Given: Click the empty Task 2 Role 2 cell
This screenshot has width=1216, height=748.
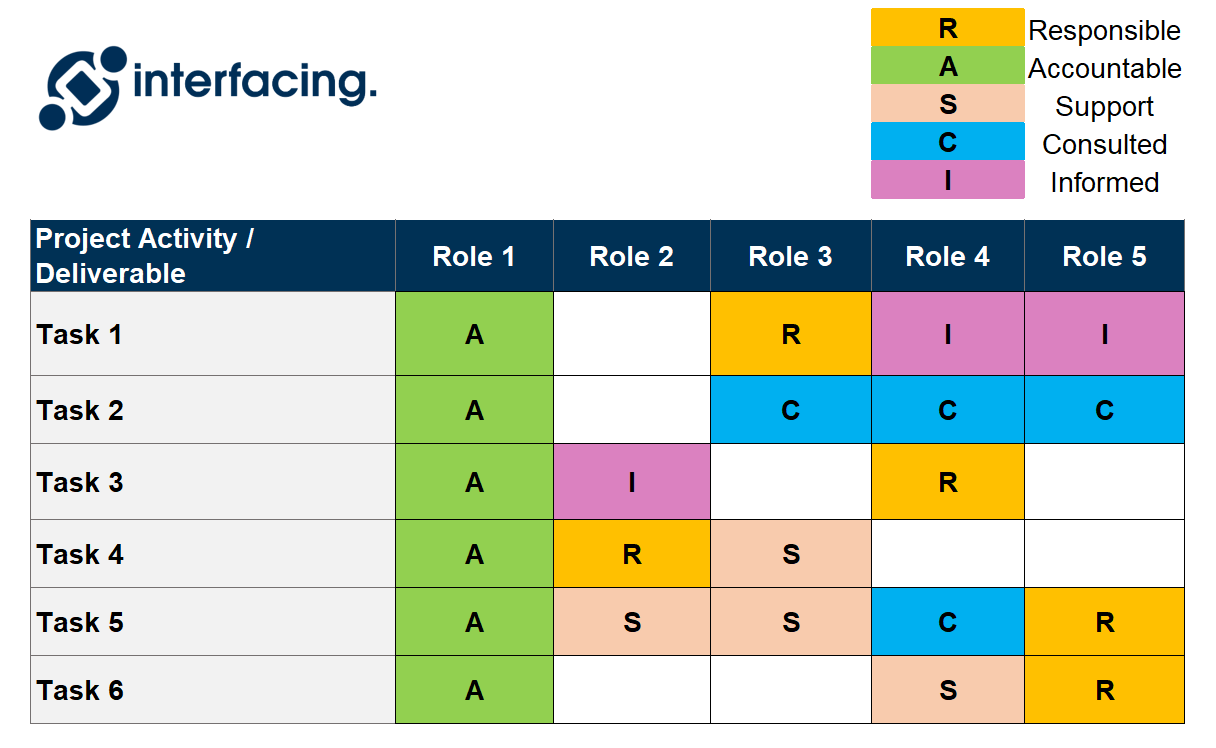Looking at the screenshot, I should tap(632, 410).
